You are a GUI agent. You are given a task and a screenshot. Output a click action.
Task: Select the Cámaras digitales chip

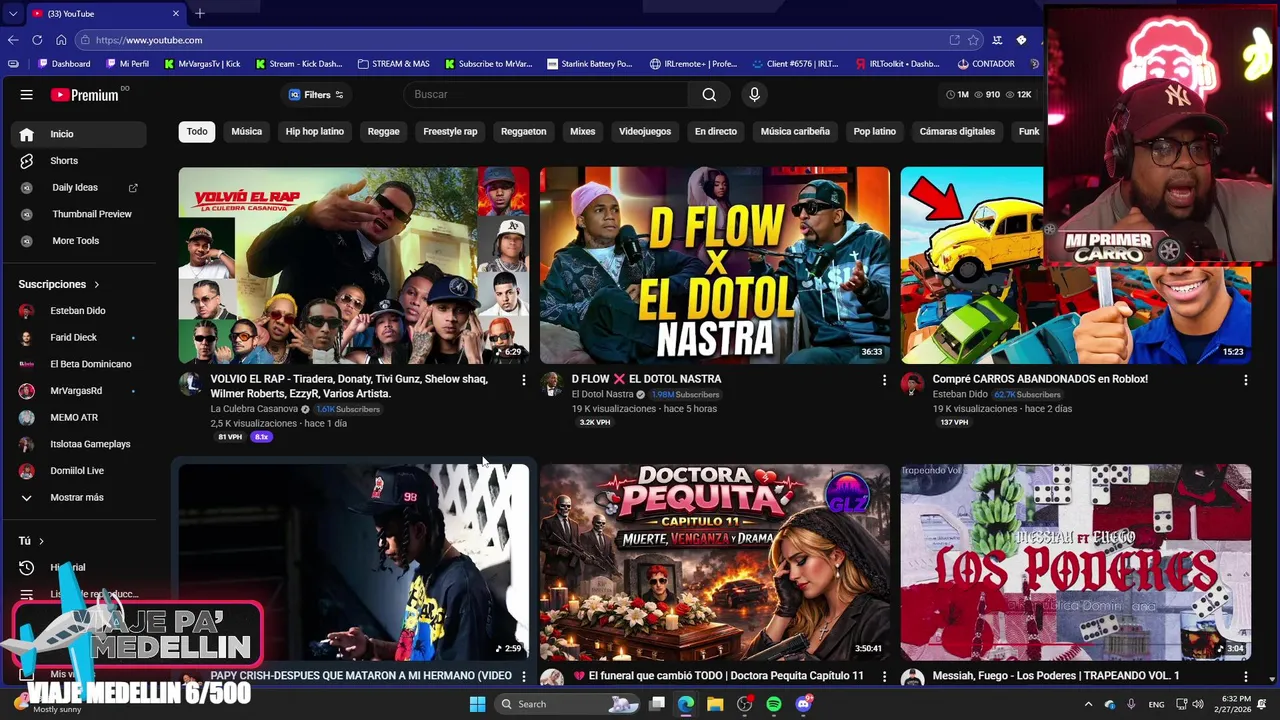pyautogui.click(x=957, y=132)
